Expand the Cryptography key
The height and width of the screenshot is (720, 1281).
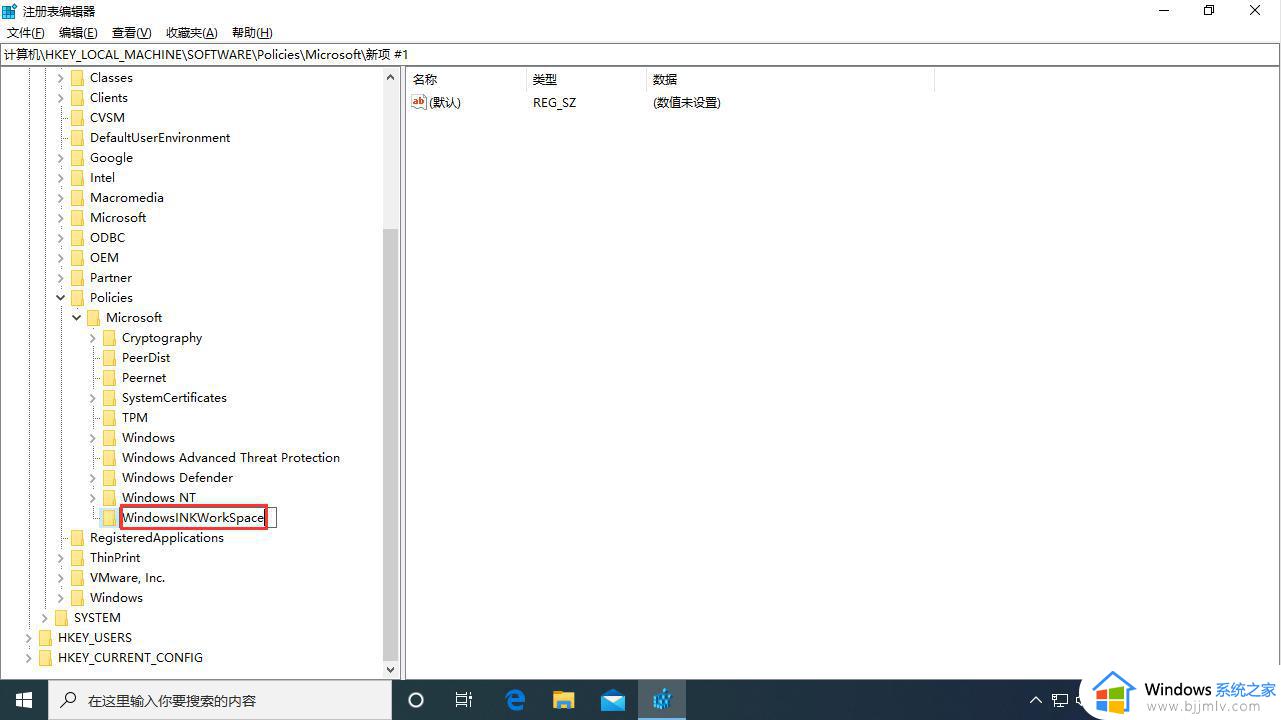pos(92,338)
